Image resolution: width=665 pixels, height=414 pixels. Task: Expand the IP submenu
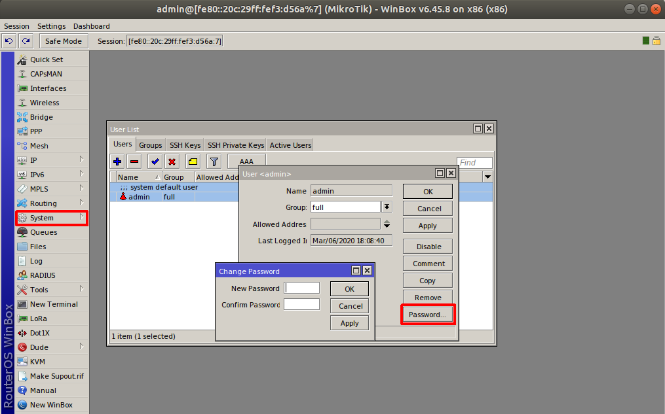81,159
